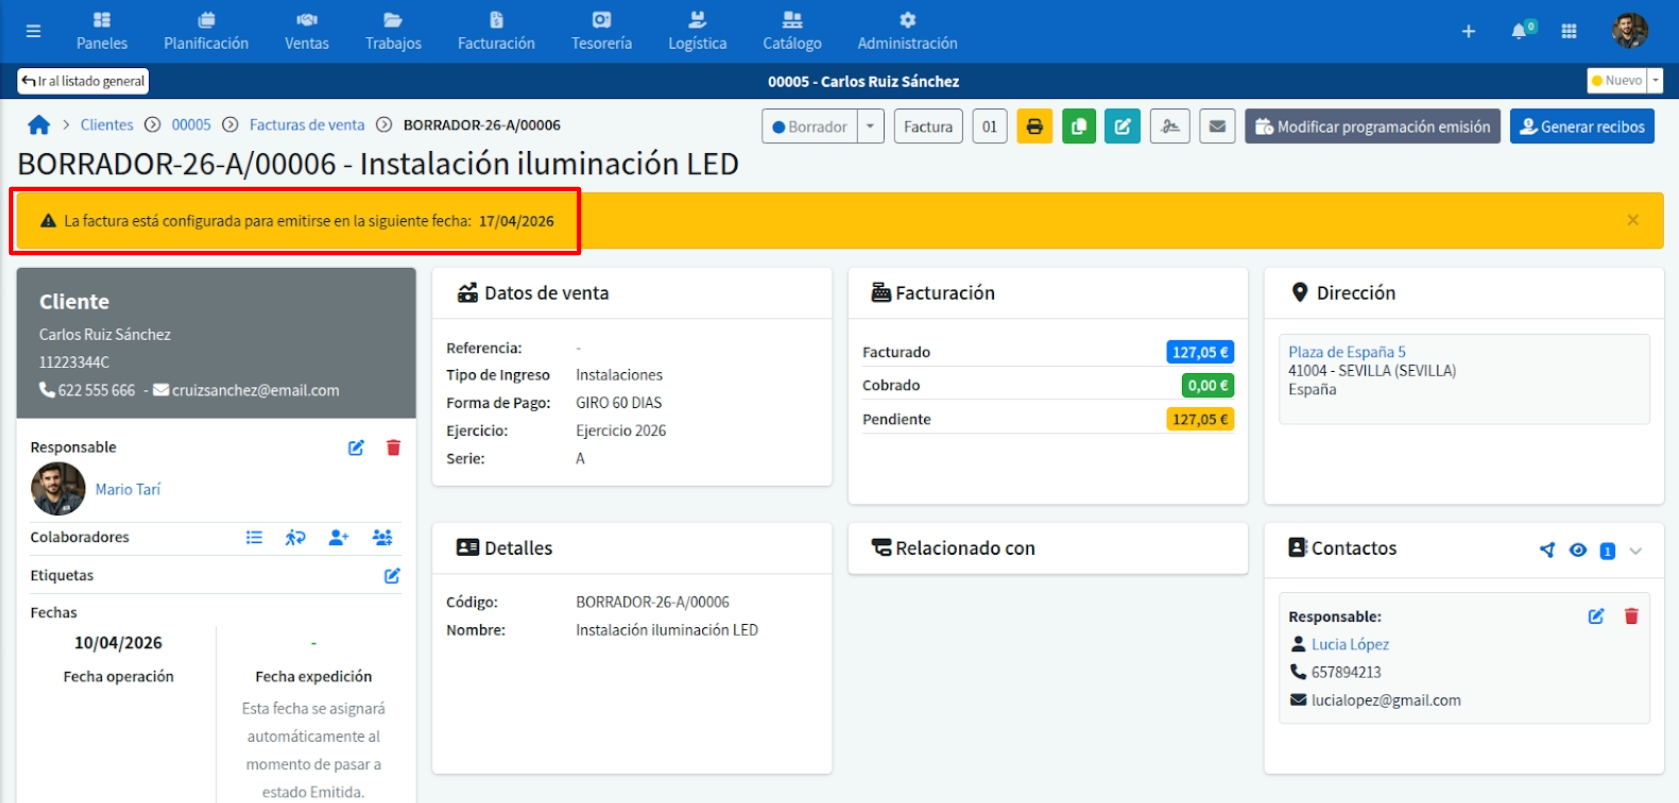The width and height of the screenshot is (1679, 803).
Task: Open the Plaza de España 5 address link
Action: pos(1346,352)
